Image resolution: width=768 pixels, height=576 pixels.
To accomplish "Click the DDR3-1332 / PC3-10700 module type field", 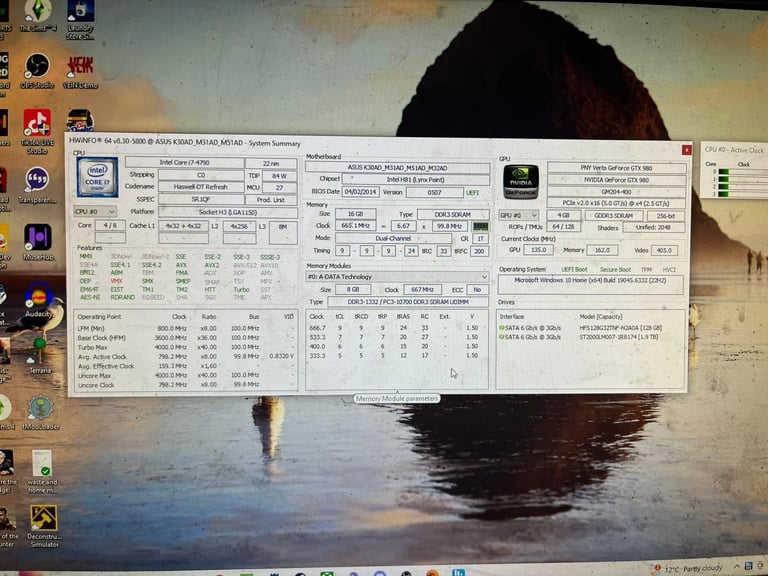I will click(x=408, y=302).
